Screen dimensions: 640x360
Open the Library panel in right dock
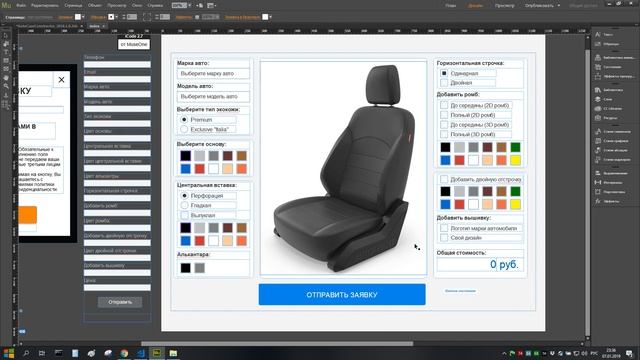[x=609, y=90]
